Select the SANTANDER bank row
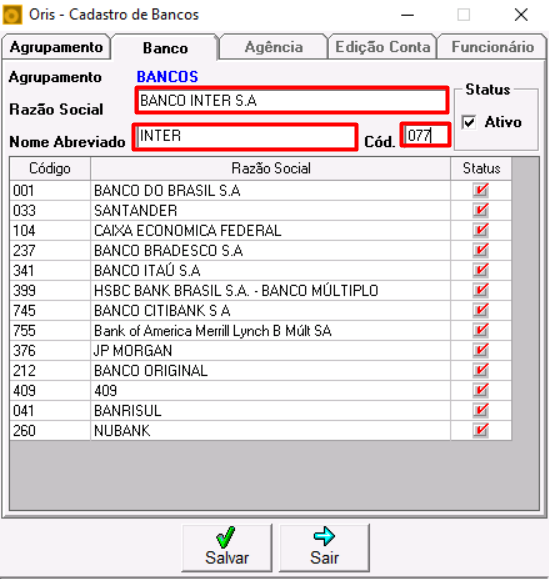 click(261, 210)
